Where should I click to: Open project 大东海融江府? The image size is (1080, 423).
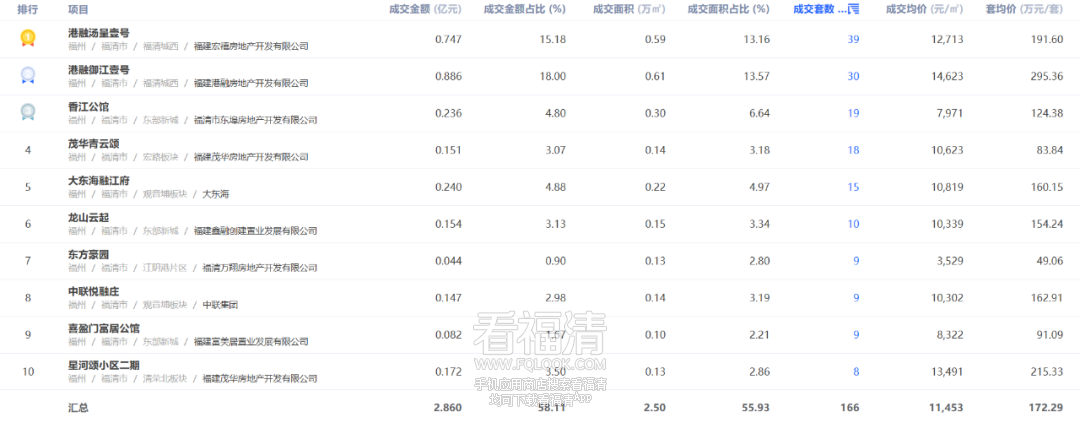tap(99, 180)
